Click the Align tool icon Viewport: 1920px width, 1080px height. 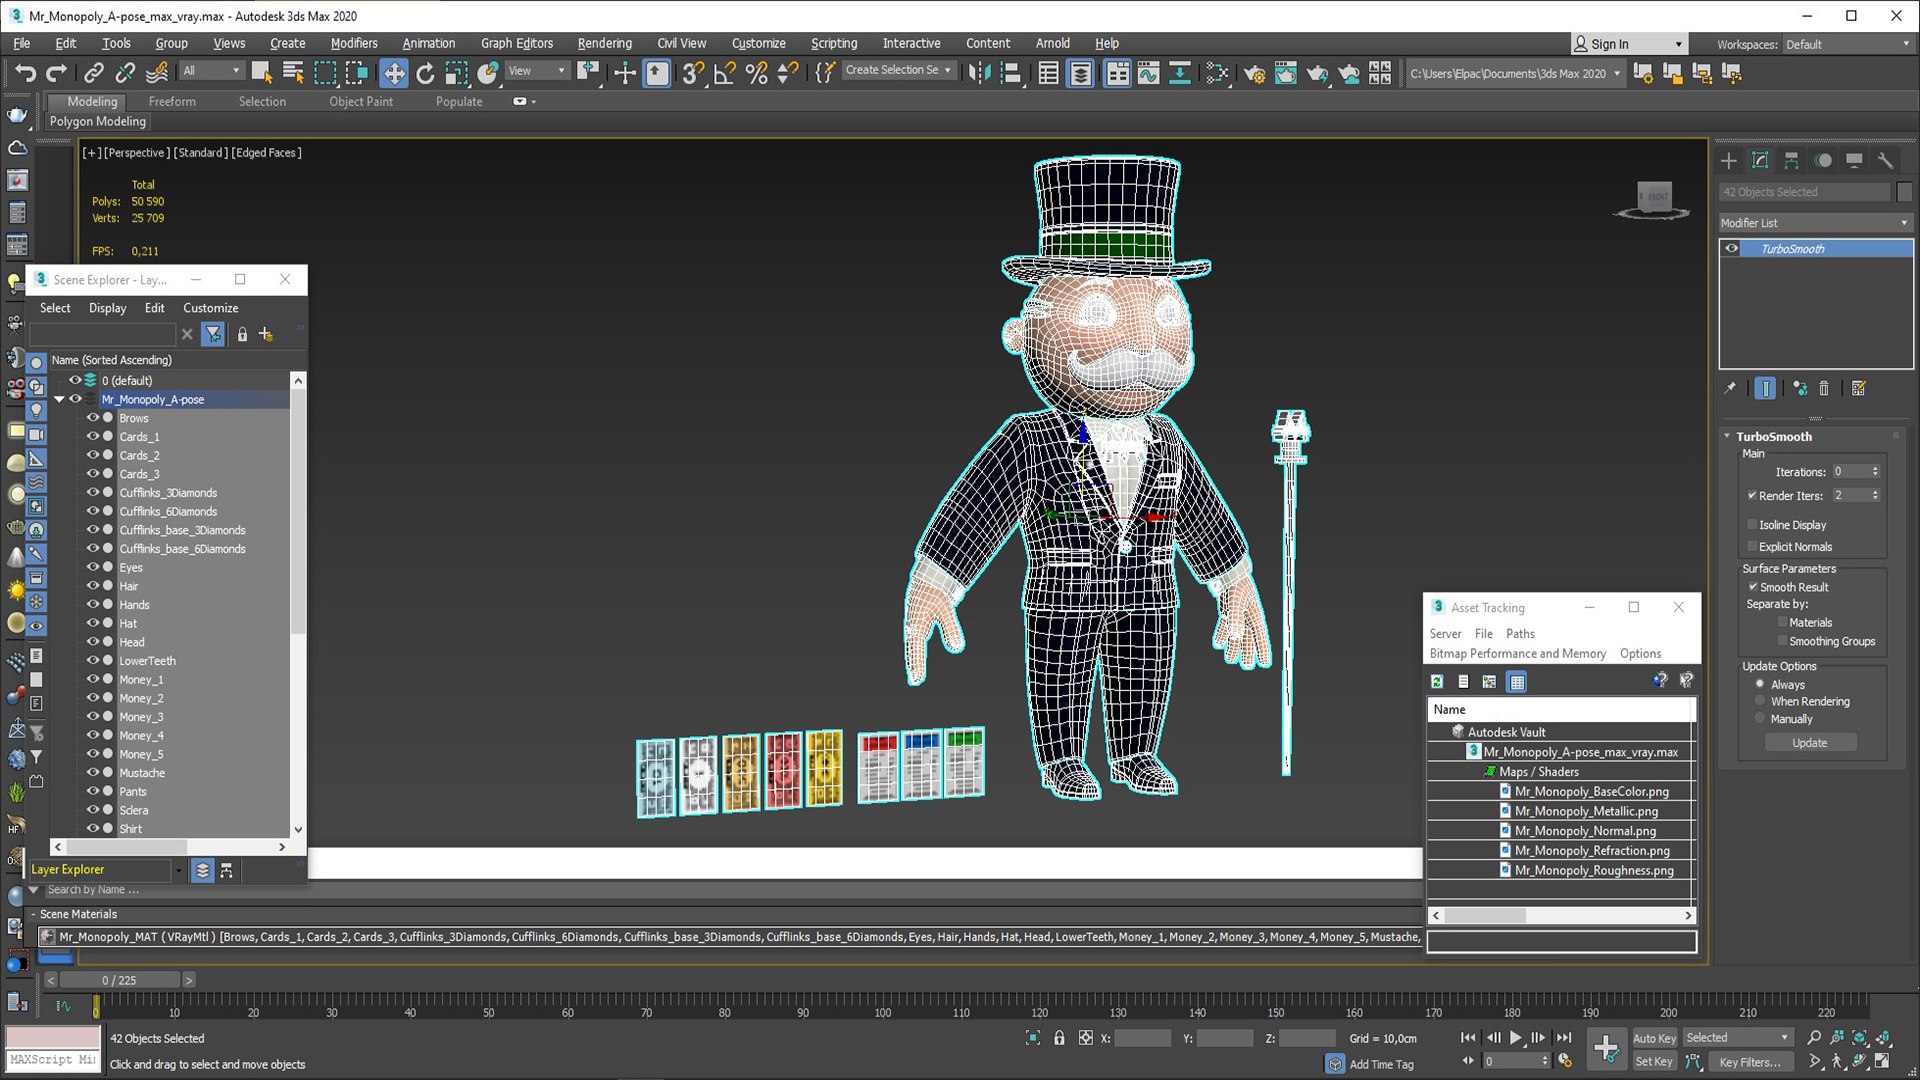point(1011,72)
